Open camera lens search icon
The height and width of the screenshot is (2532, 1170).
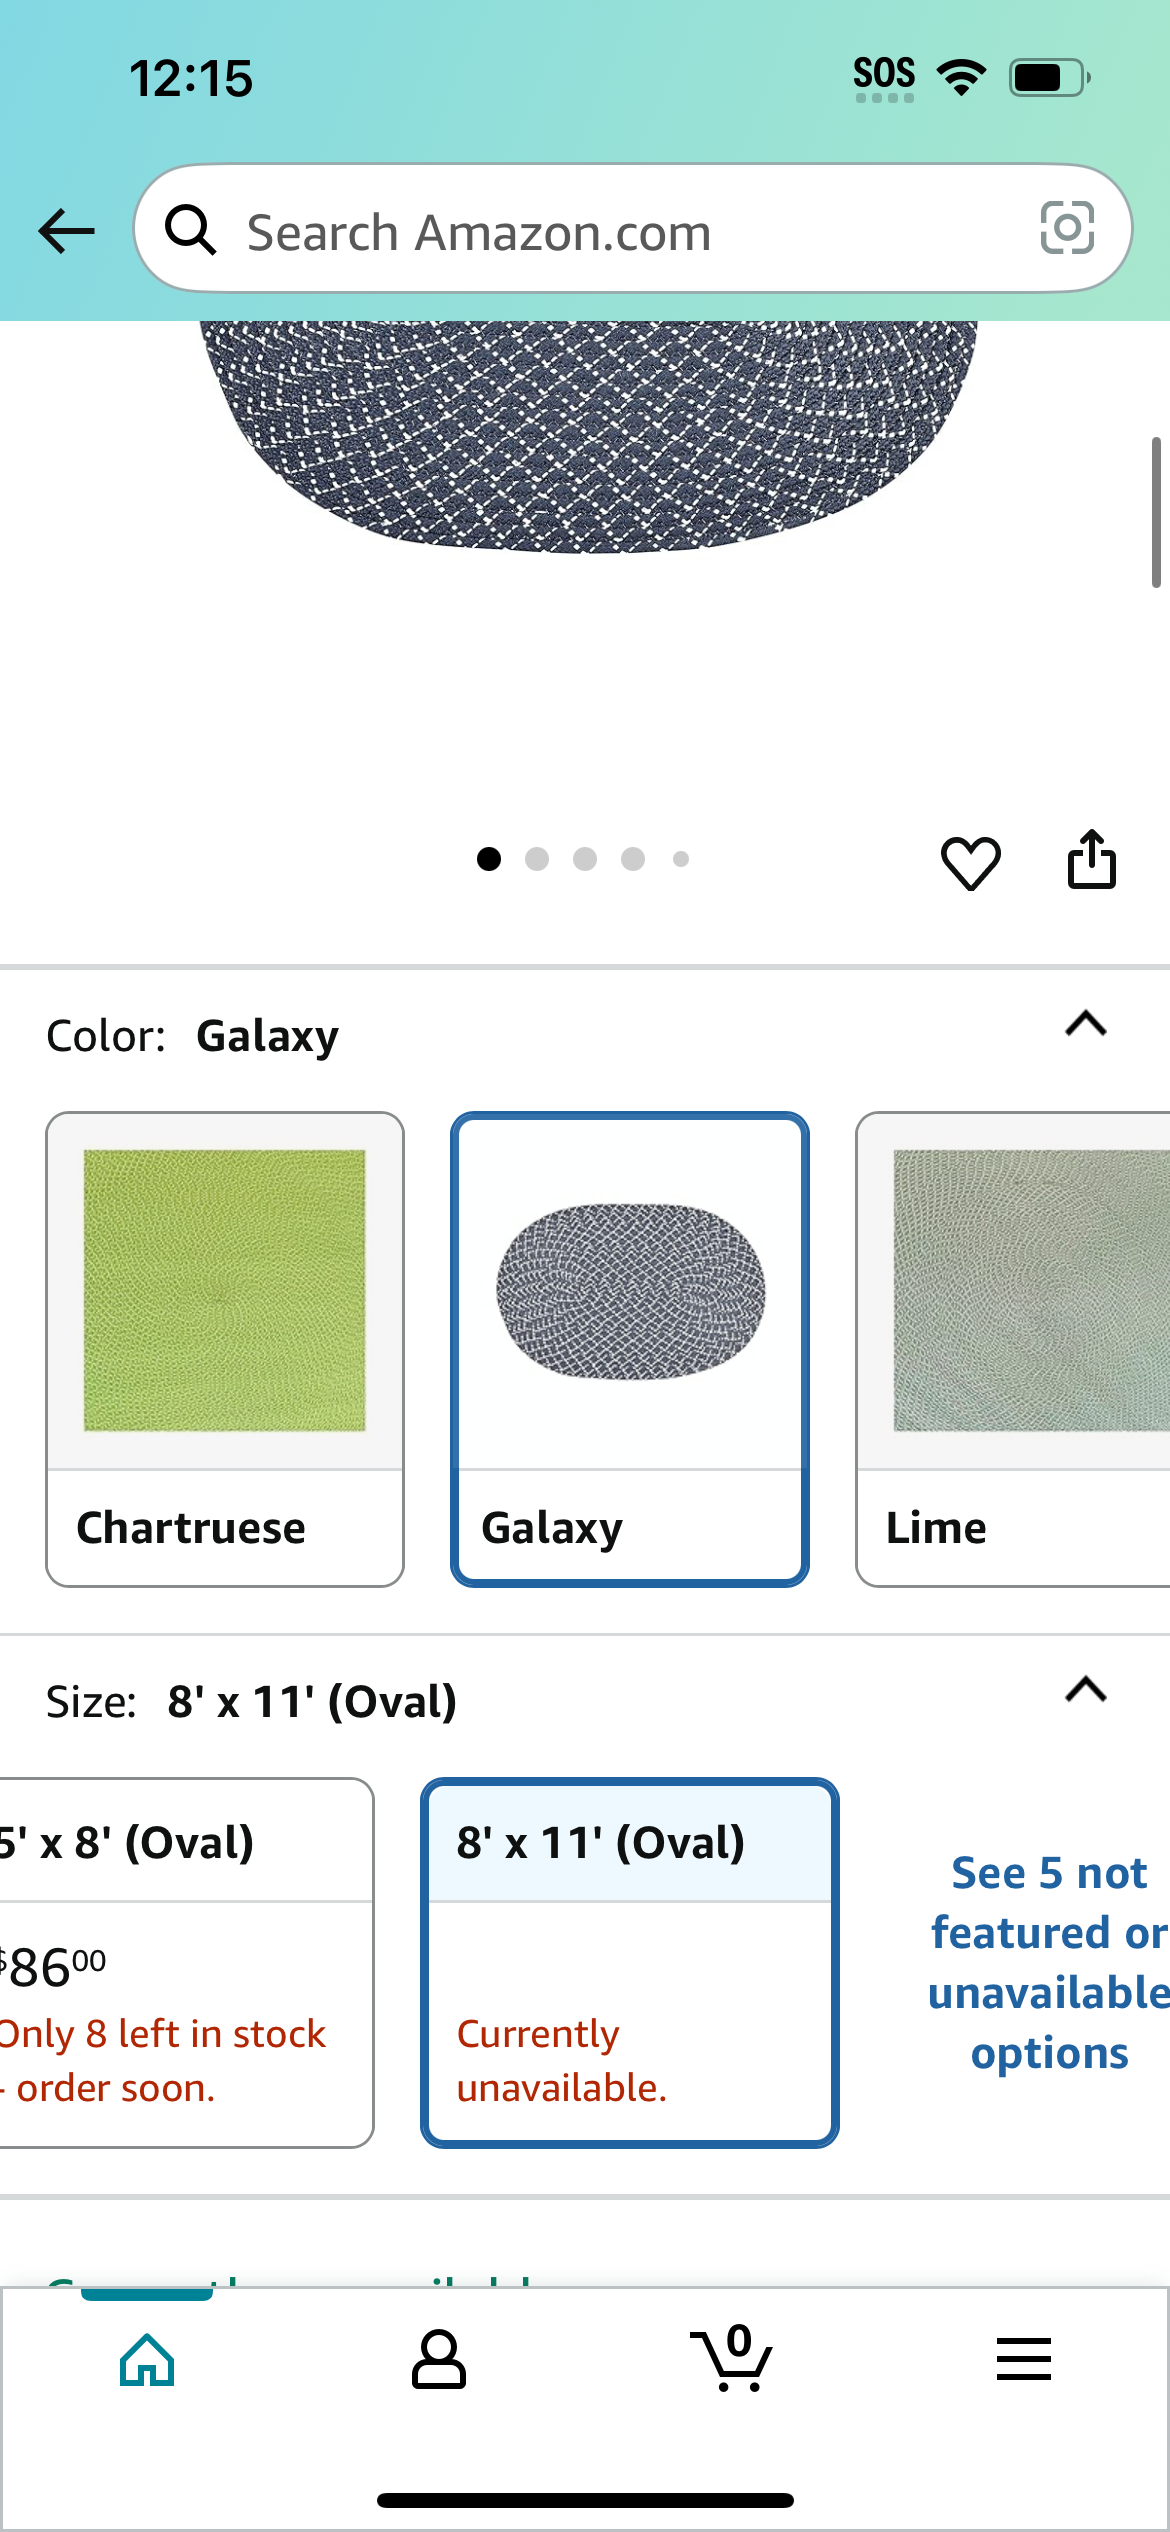point(1067,228)
